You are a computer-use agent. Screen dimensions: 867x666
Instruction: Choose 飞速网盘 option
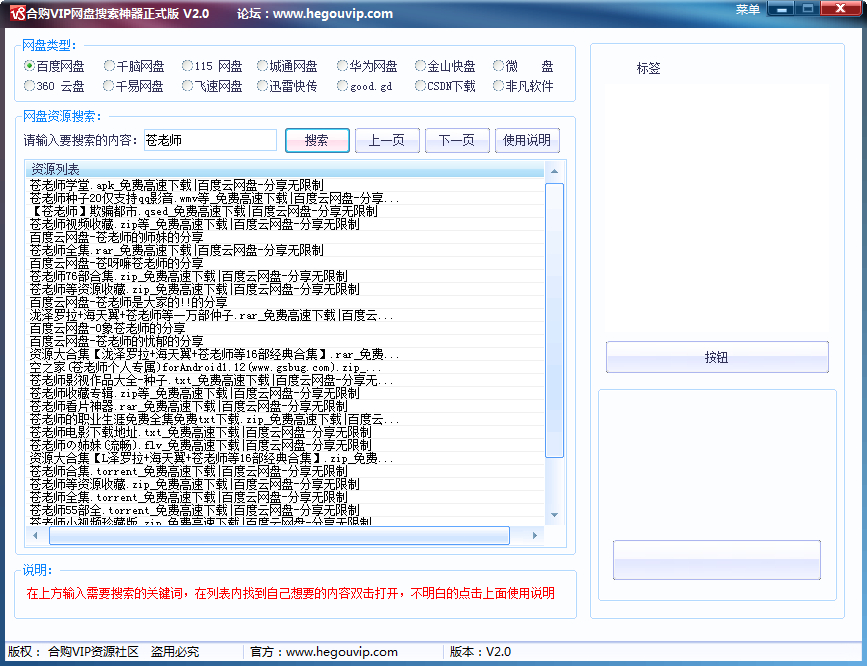tap(212, 86)
